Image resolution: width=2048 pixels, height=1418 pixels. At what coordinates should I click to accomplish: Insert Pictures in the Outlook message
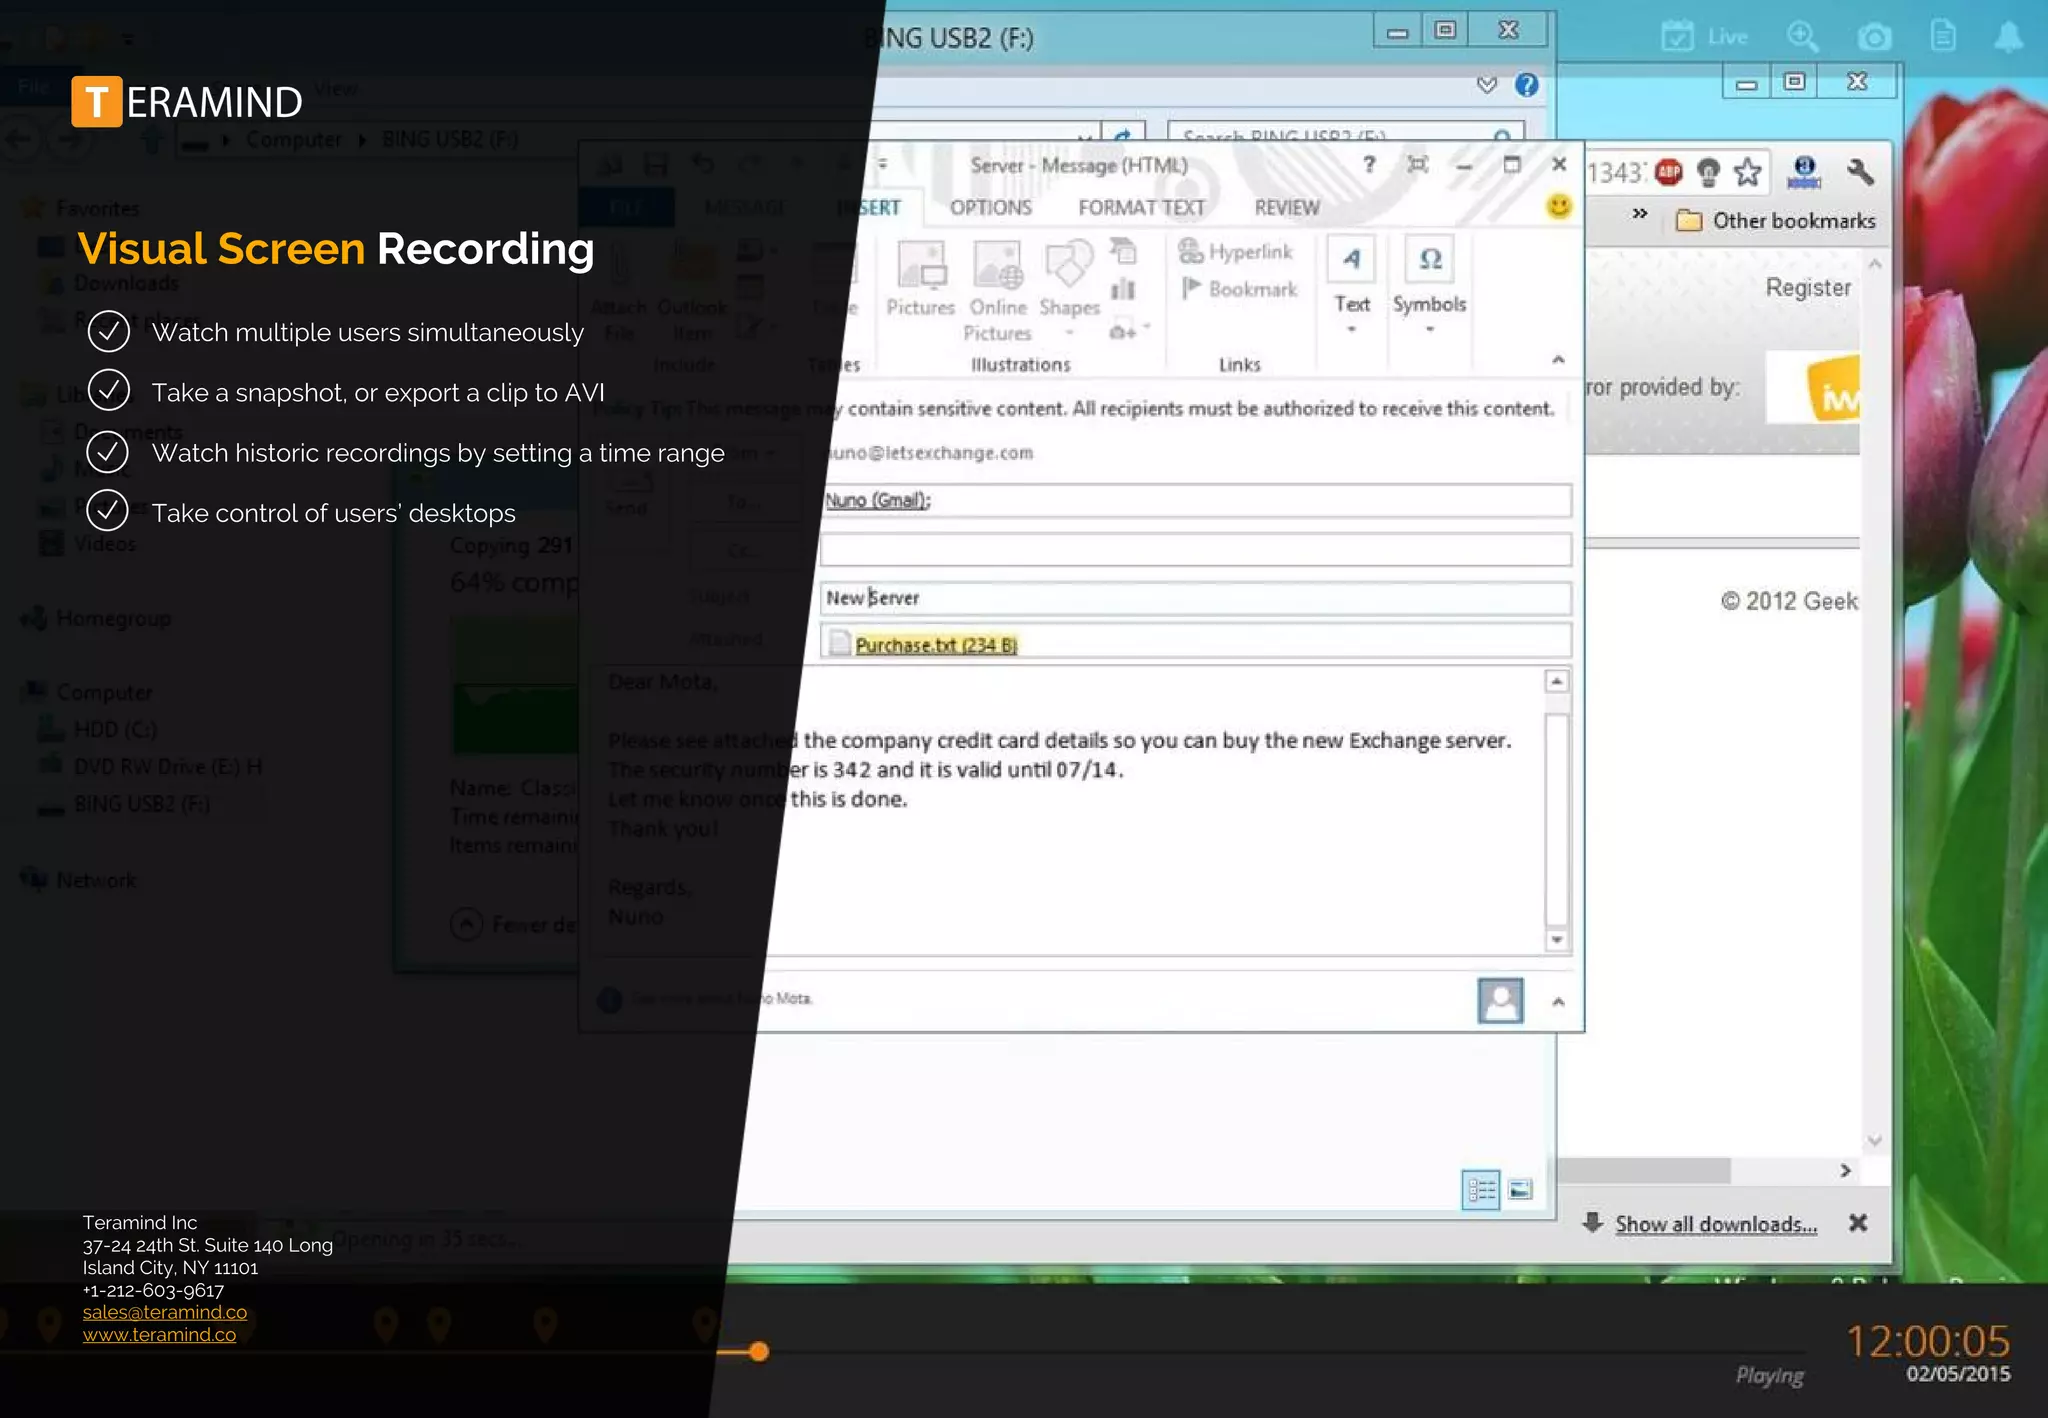coord(921,279)
